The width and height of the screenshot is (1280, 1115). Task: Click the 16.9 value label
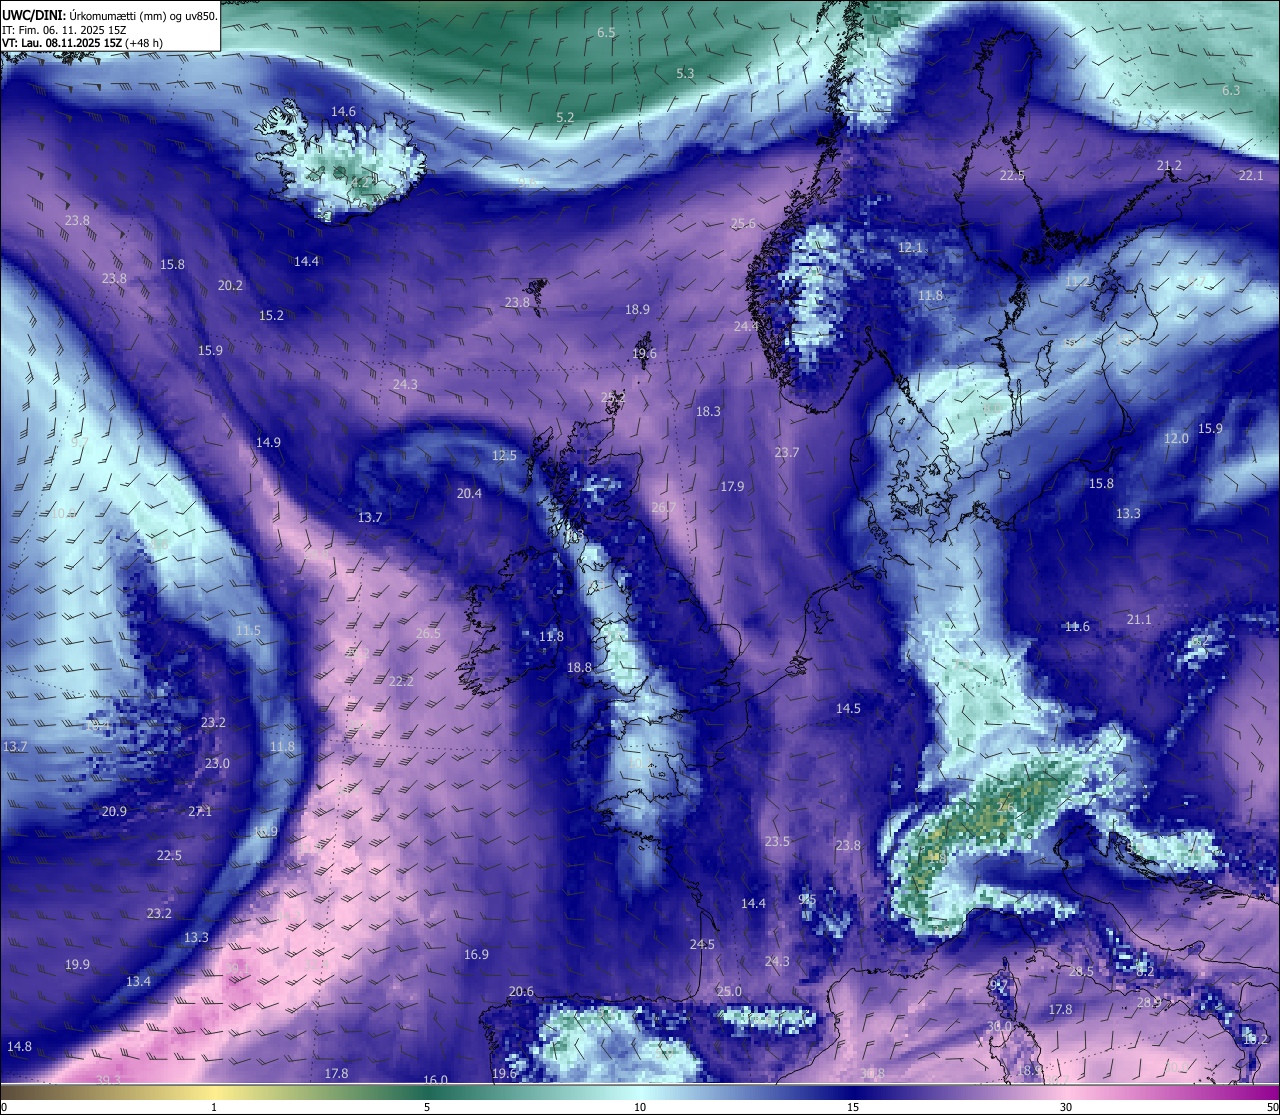(x=476, y=954)
